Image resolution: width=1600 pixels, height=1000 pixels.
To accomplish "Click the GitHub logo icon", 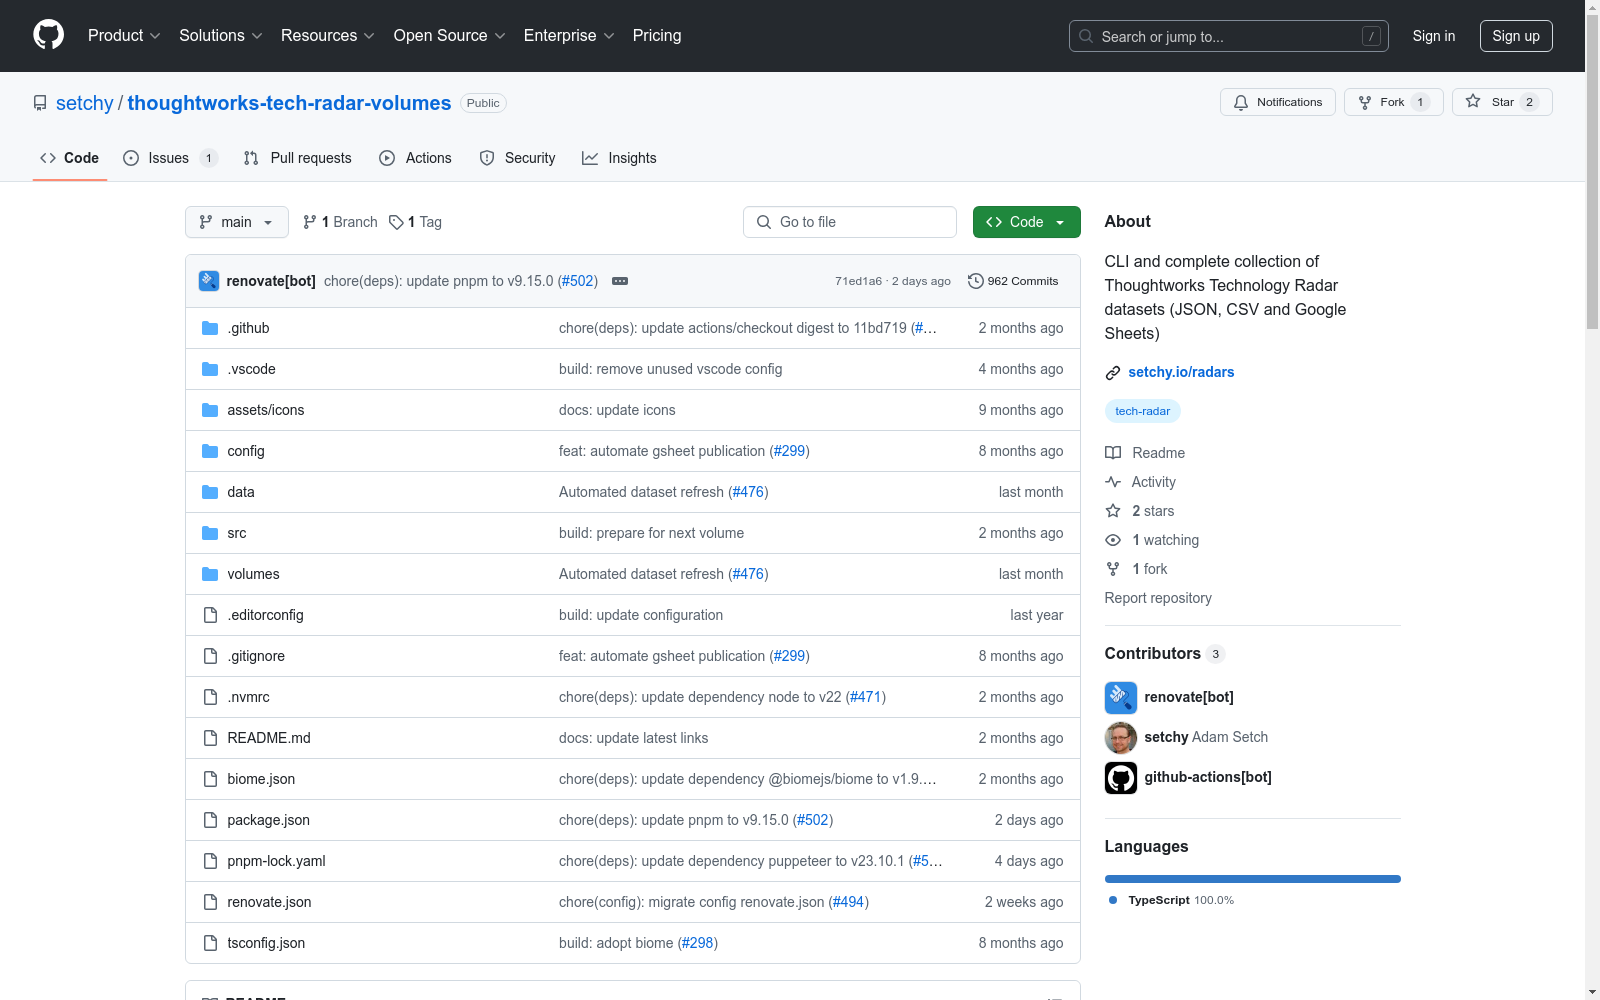I will (x=48, y=35).
